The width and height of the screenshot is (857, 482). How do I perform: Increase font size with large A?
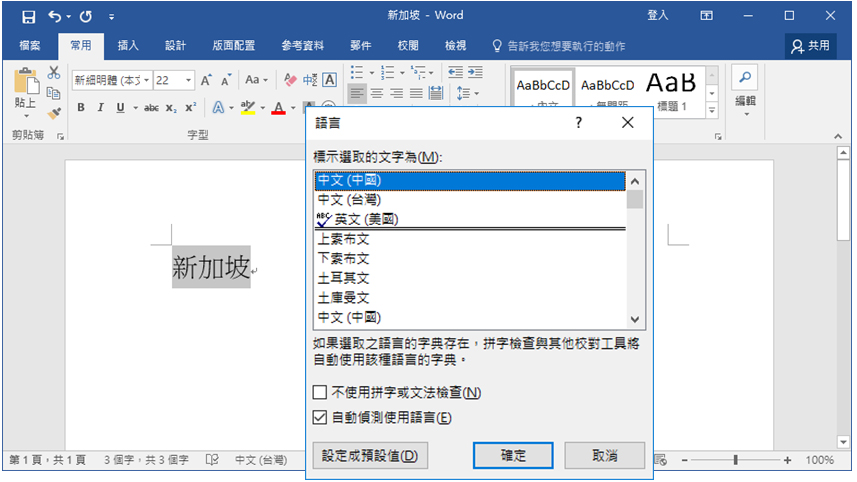pos(206,80)
